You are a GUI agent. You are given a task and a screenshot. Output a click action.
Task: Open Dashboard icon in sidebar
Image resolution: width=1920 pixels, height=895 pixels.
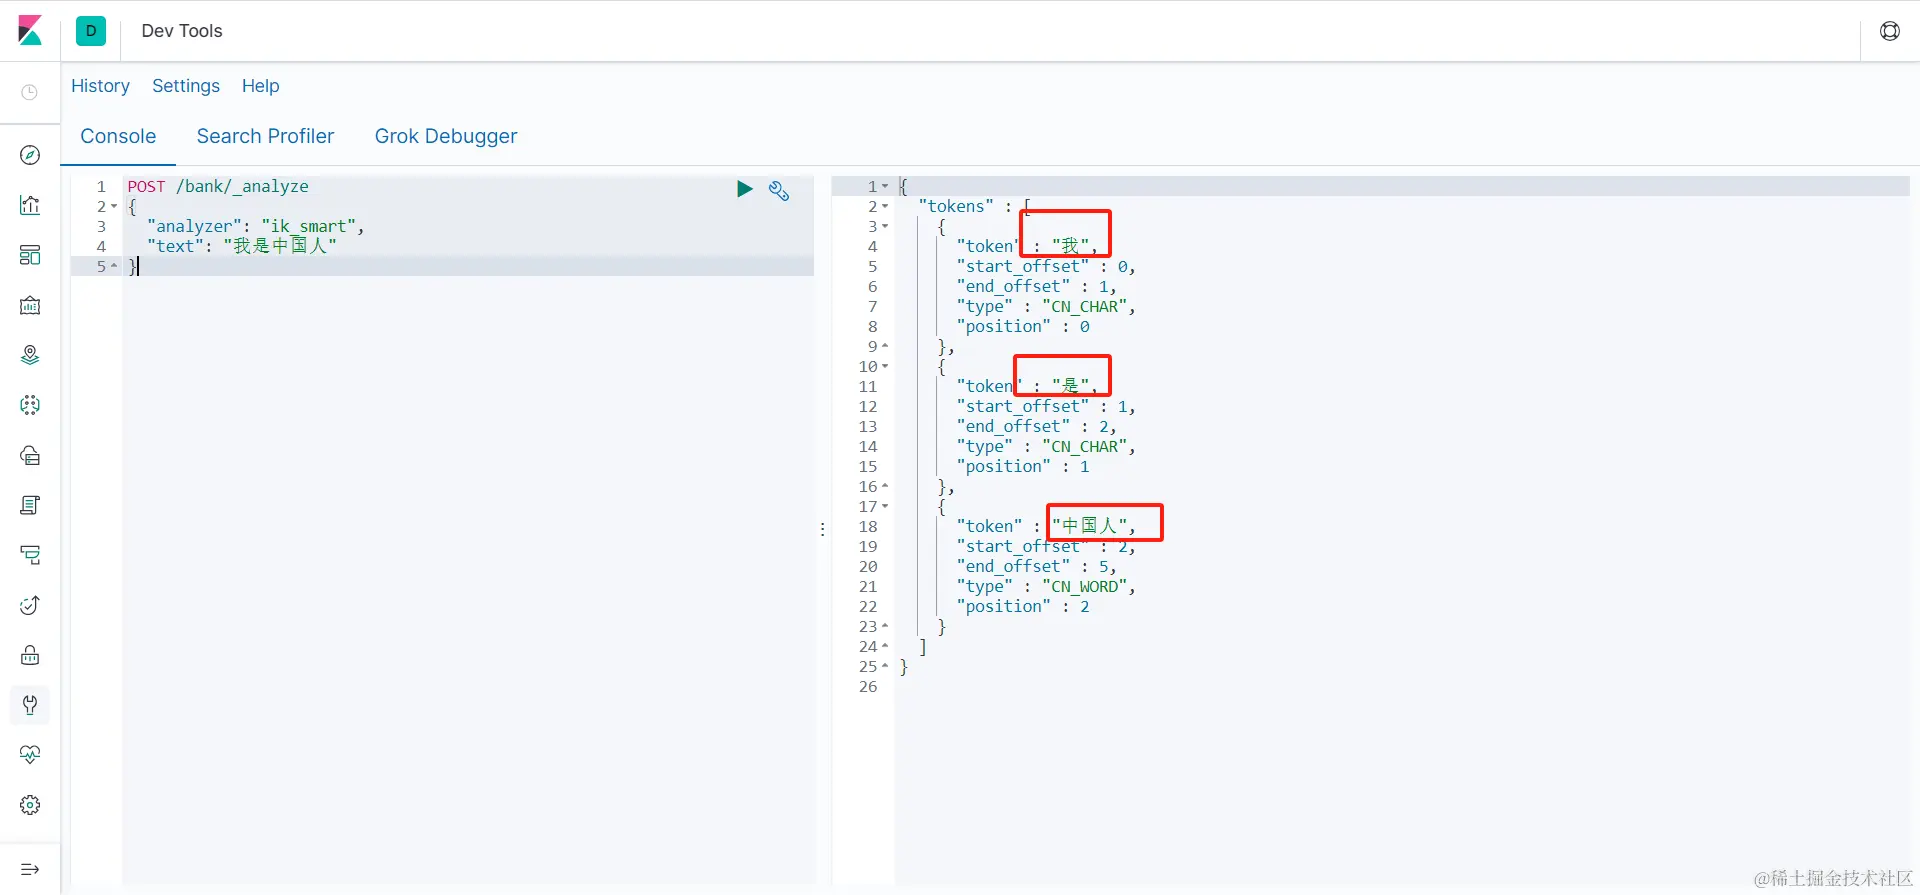(30, 255)
